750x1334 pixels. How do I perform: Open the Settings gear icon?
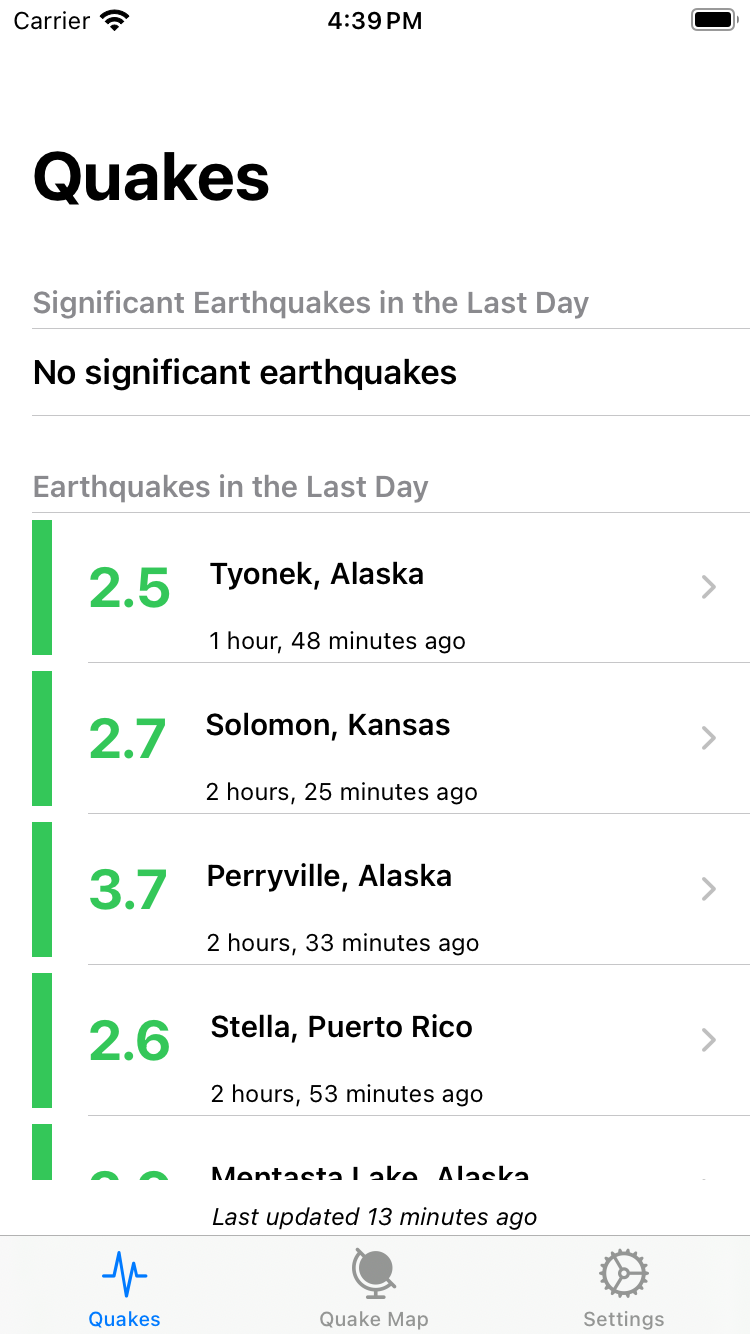pyautogui.click(x=624, y=1274)
